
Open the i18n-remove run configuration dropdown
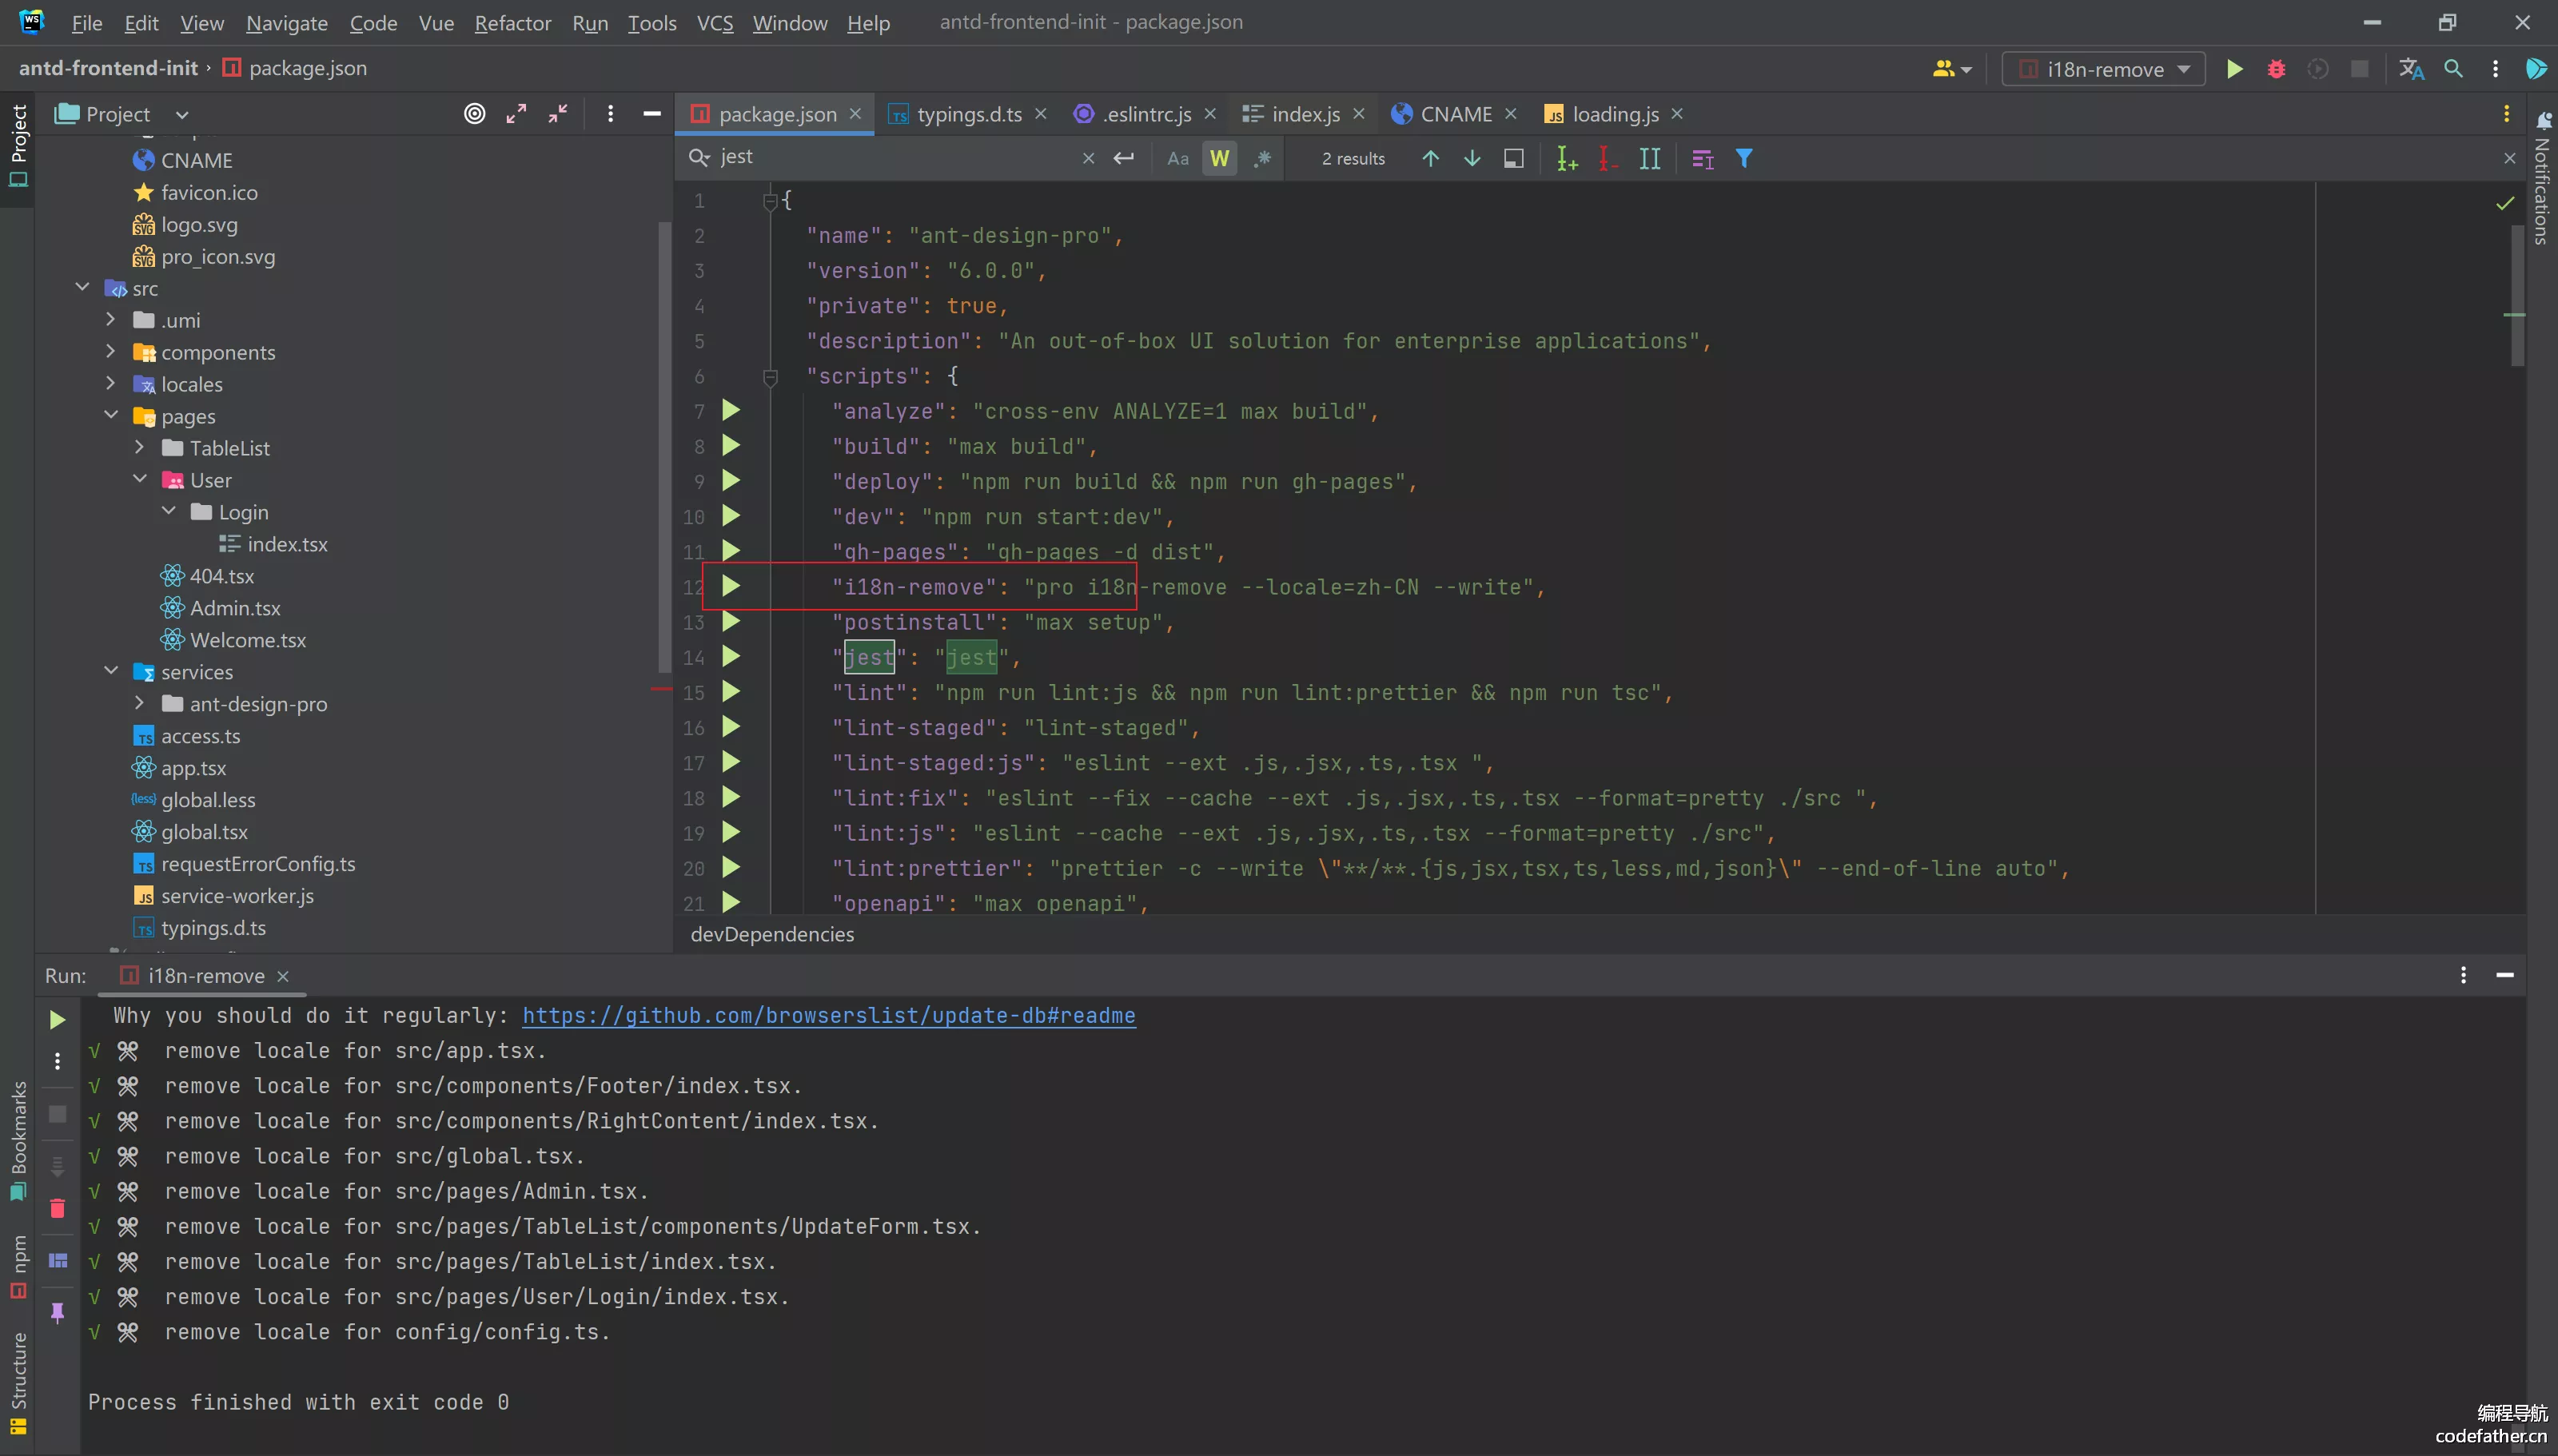coord(2104,69)
